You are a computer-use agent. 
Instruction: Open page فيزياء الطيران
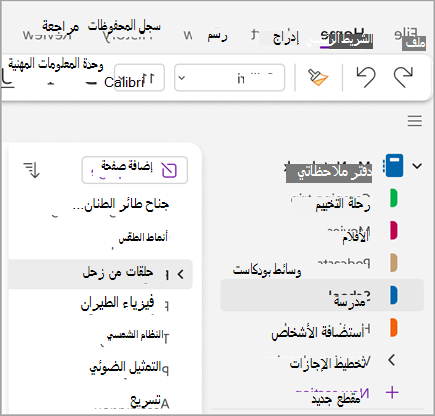click(118, 302)
